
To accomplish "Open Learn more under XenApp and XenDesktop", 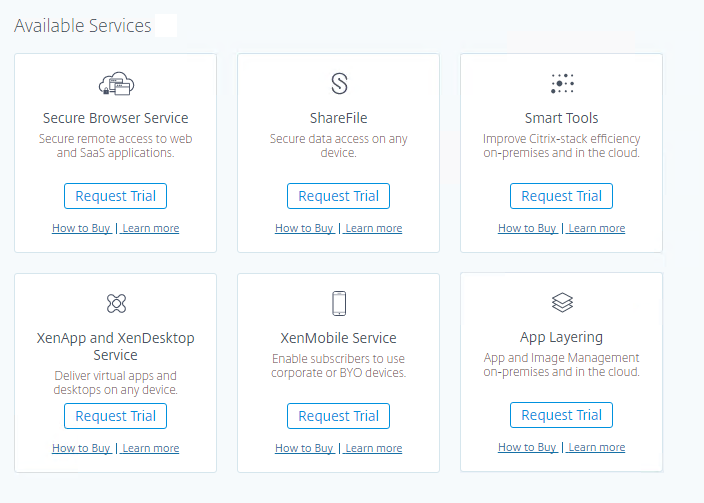I will pyautogui.click(x=150, y=448).
